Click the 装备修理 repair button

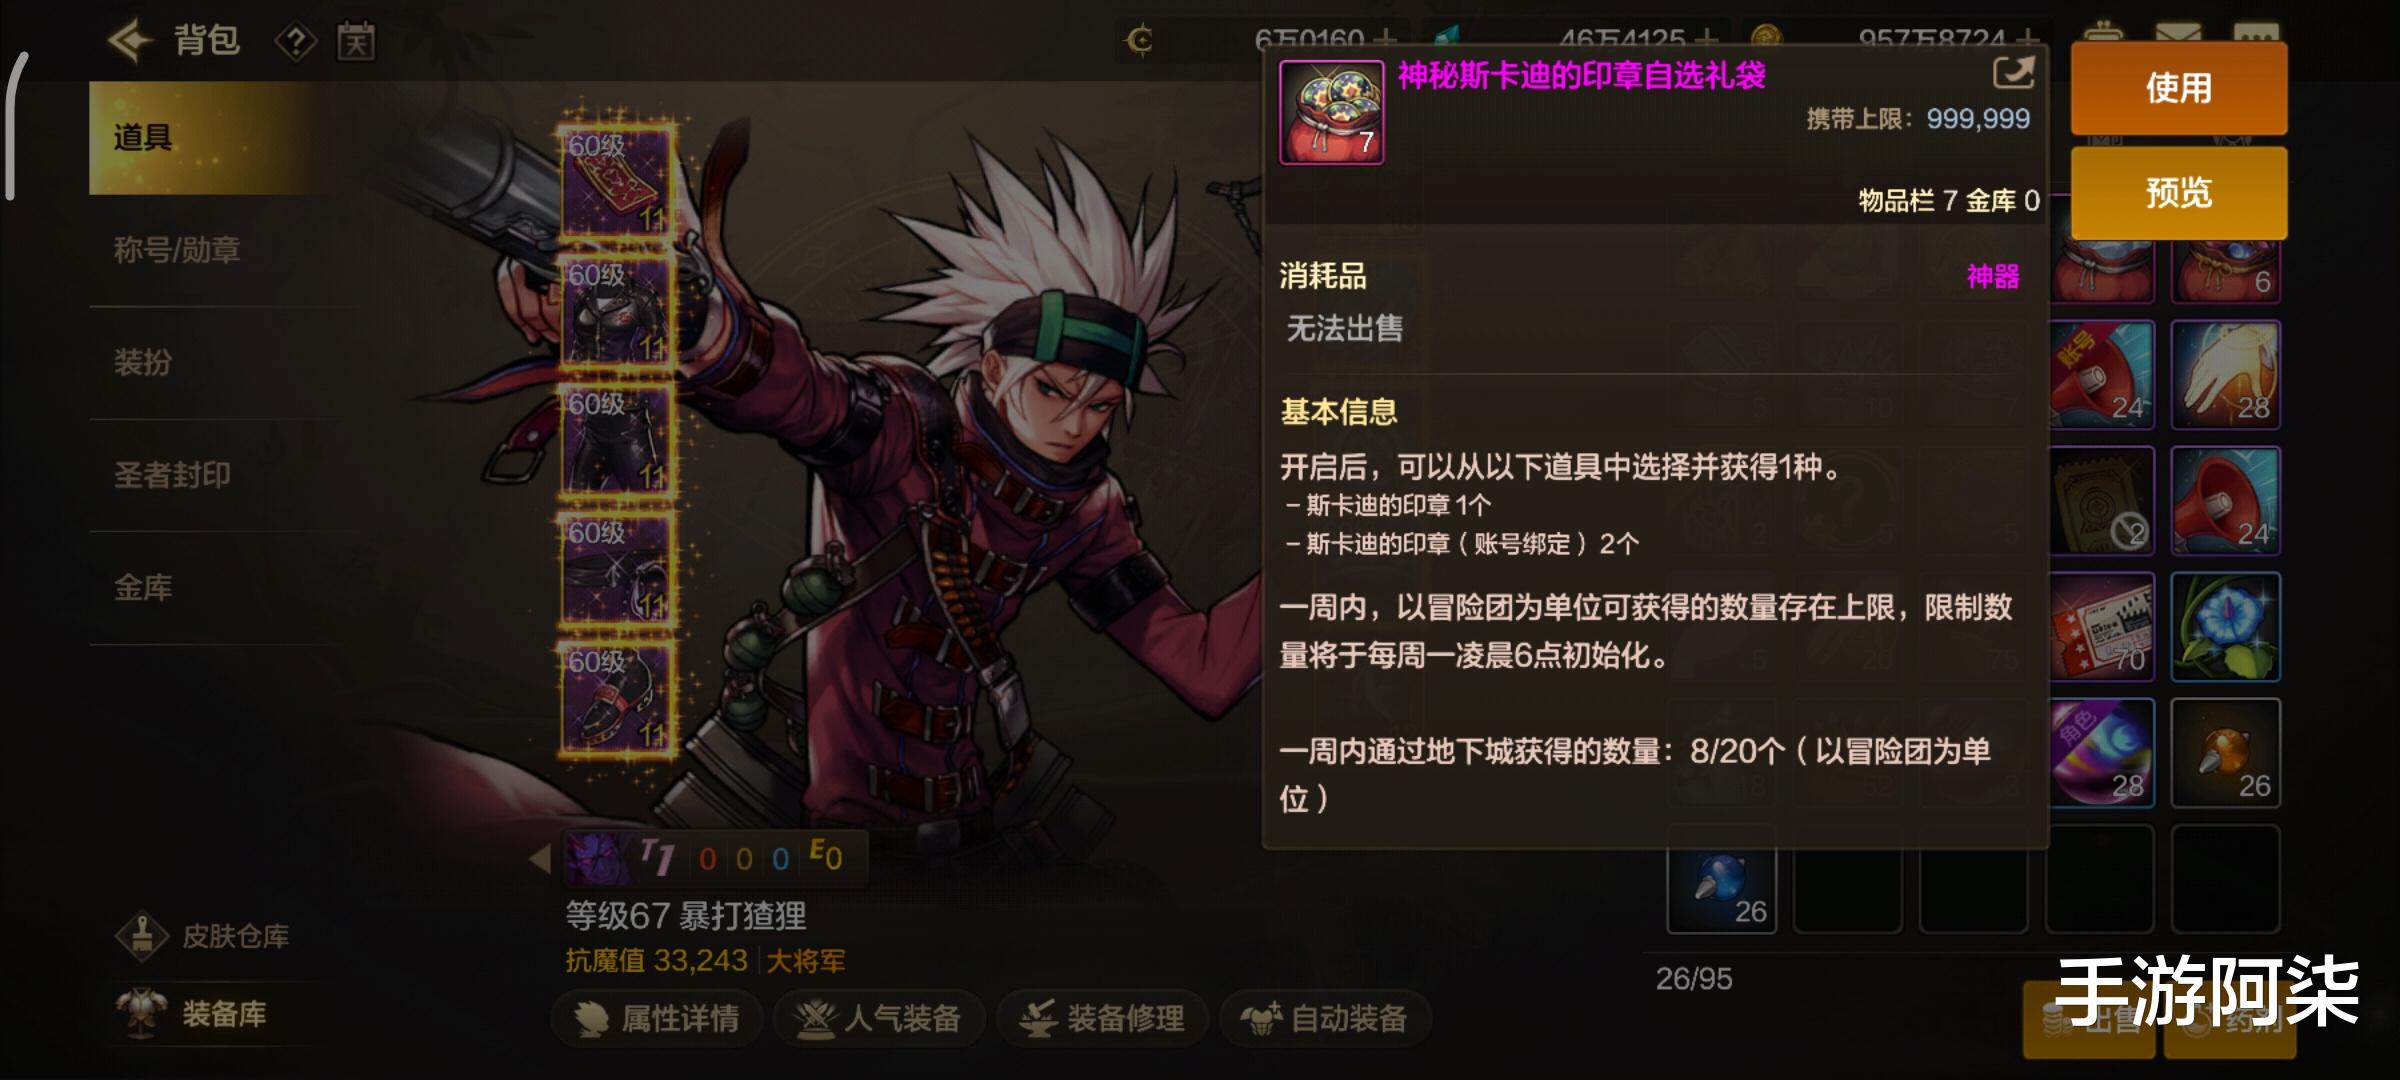point(1102,1018)
